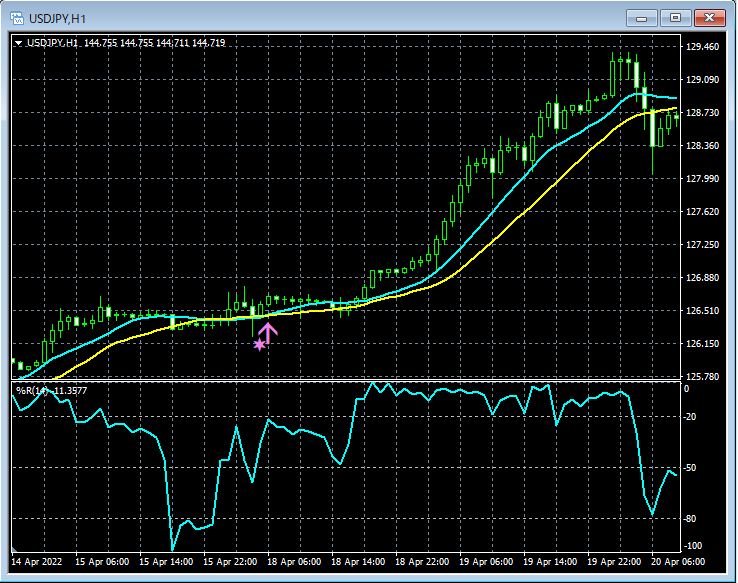Click the -50 level on %R scale
This screenshot has width=738, height=583.
(690, 468)
